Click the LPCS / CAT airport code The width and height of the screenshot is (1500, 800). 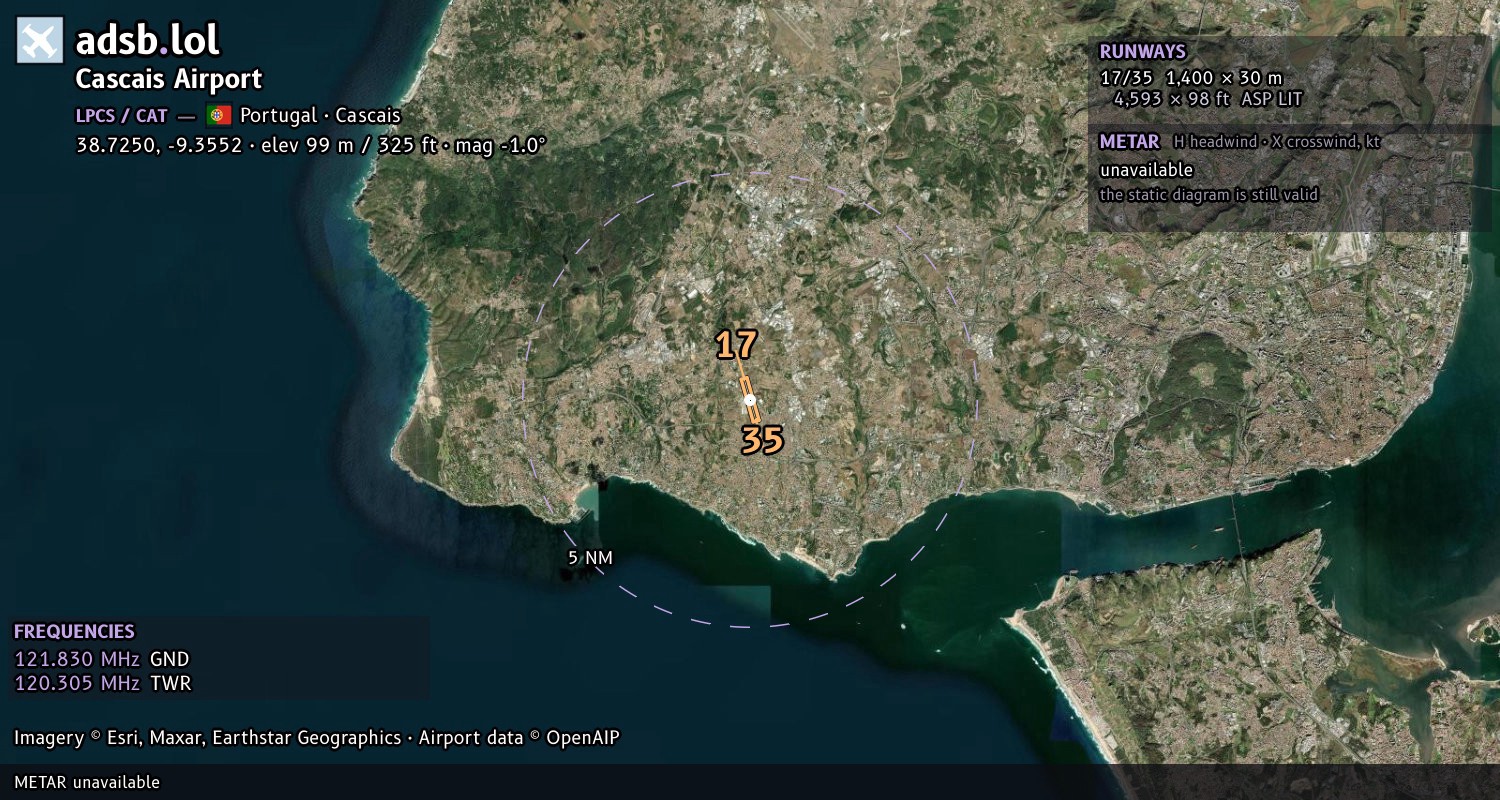(122, 116)
